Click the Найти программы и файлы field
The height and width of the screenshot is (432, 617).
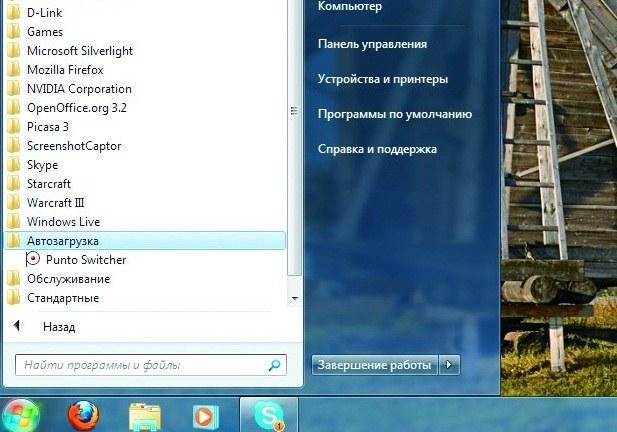(140, 365)
